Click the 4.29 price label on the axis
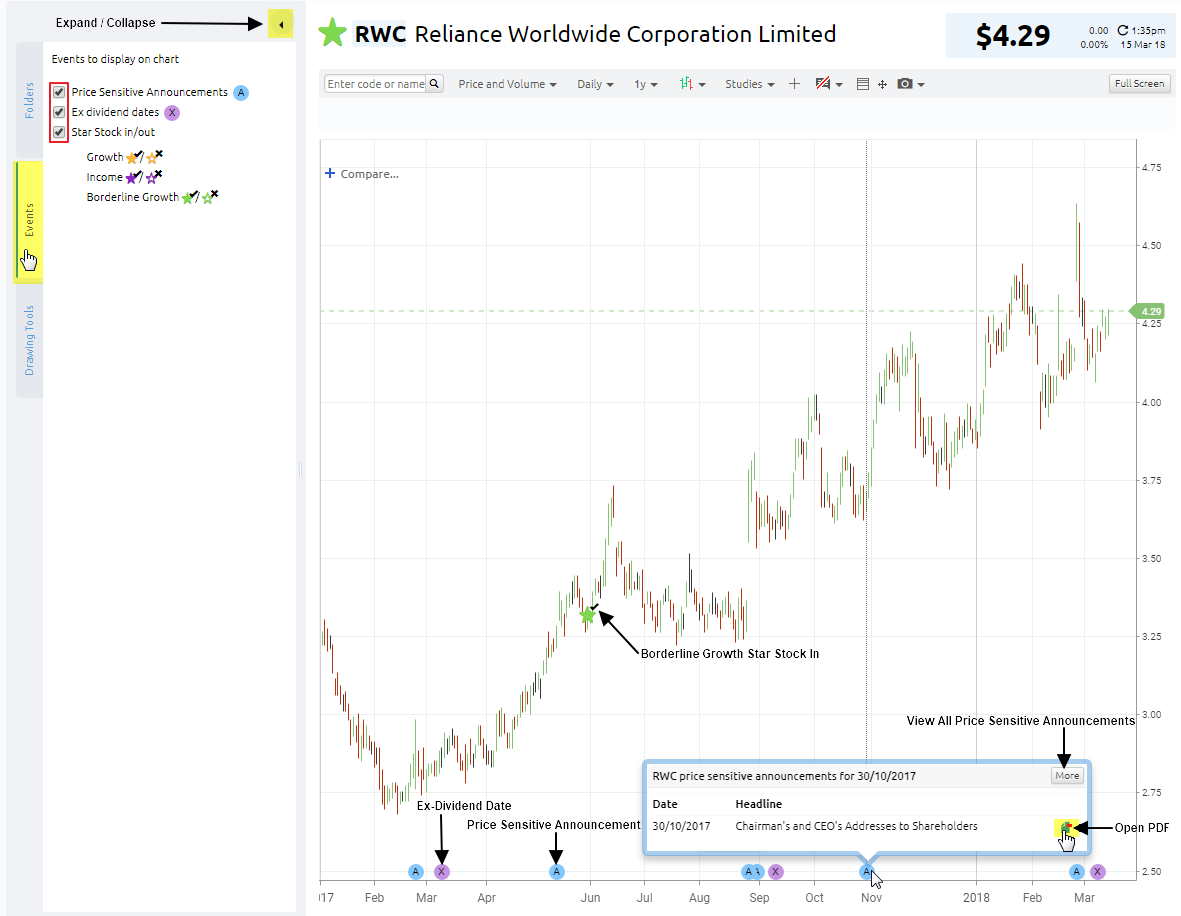Screen dimensions: 1181x916 click(1148, 311)
